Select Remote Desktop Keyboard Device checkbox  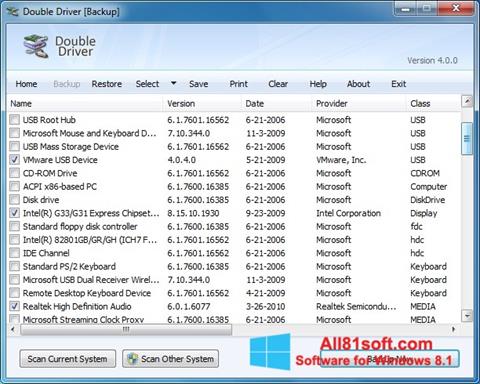point(15,293)
